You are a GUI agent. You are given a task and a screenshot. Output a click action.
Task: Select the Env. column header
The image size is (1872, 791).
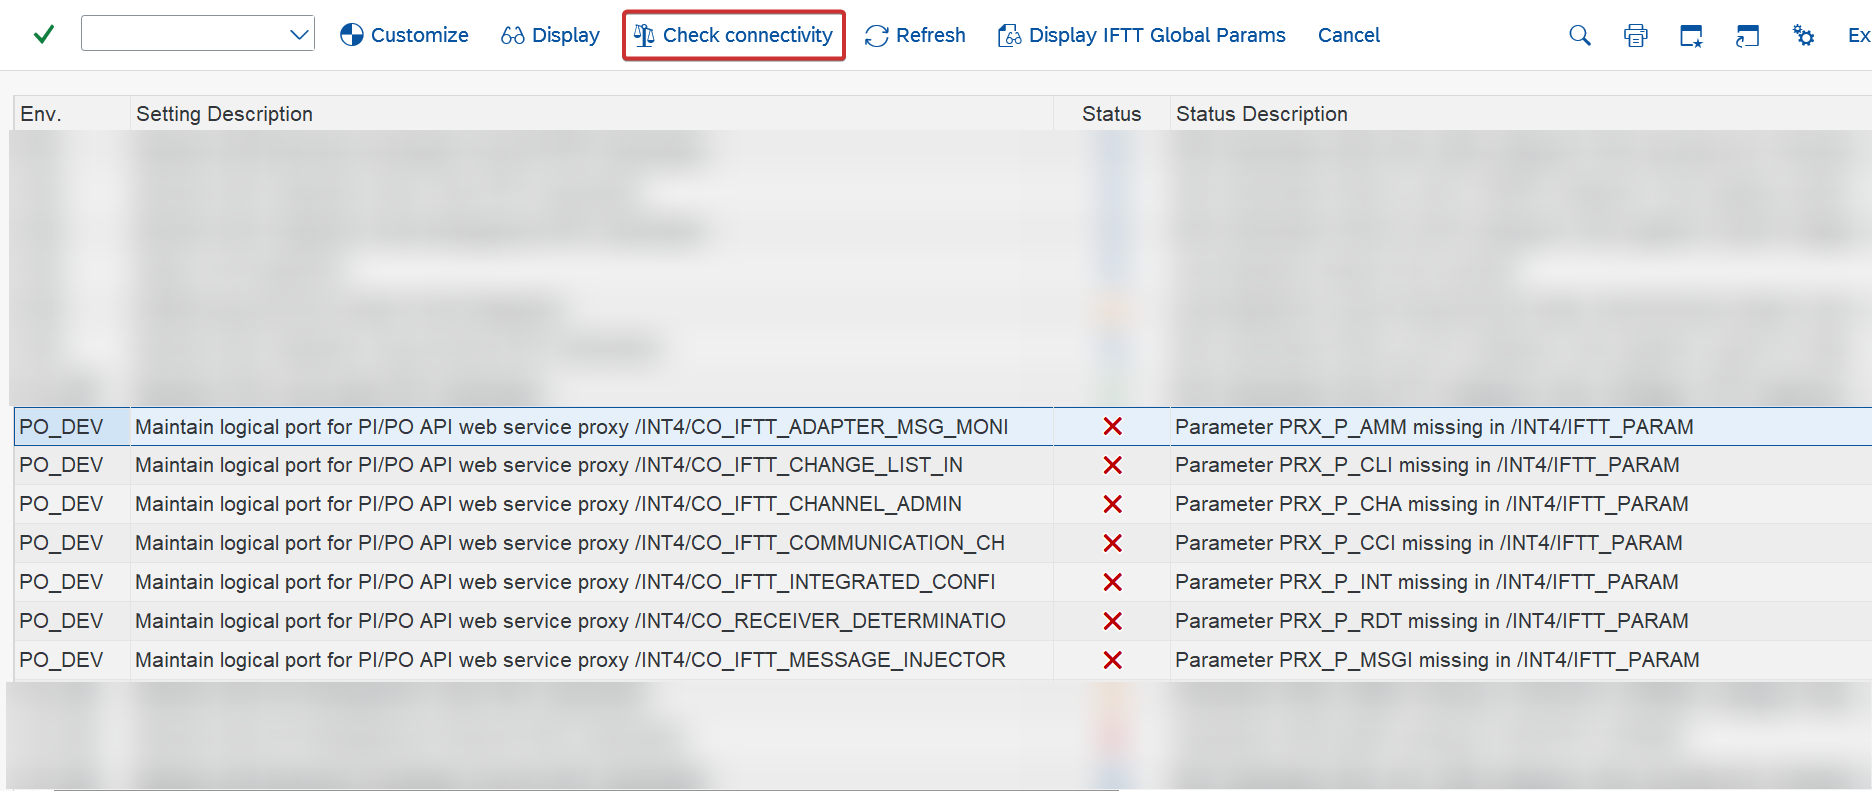pyautogui.click(x=72, y=114)
